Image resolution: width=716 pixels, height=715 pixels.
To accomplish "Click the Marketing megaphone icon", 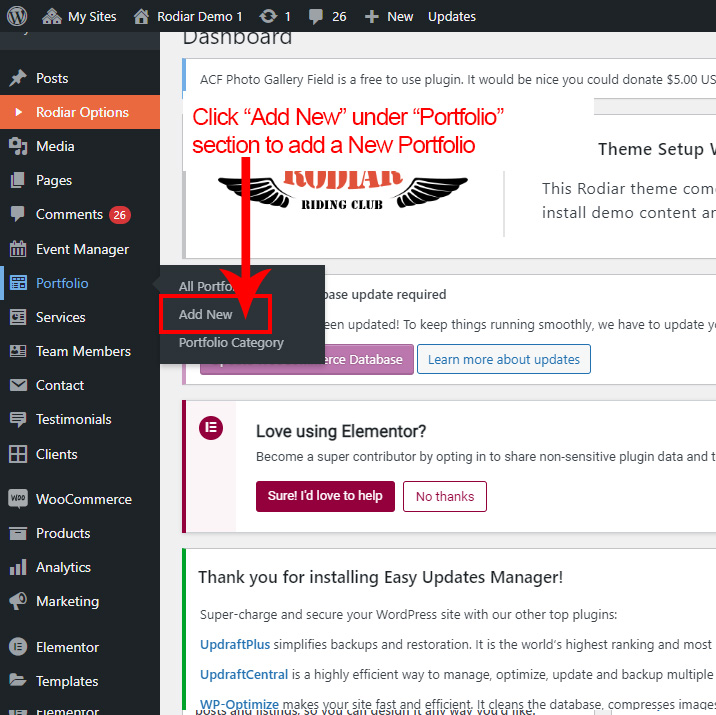I will click(18, 601).
